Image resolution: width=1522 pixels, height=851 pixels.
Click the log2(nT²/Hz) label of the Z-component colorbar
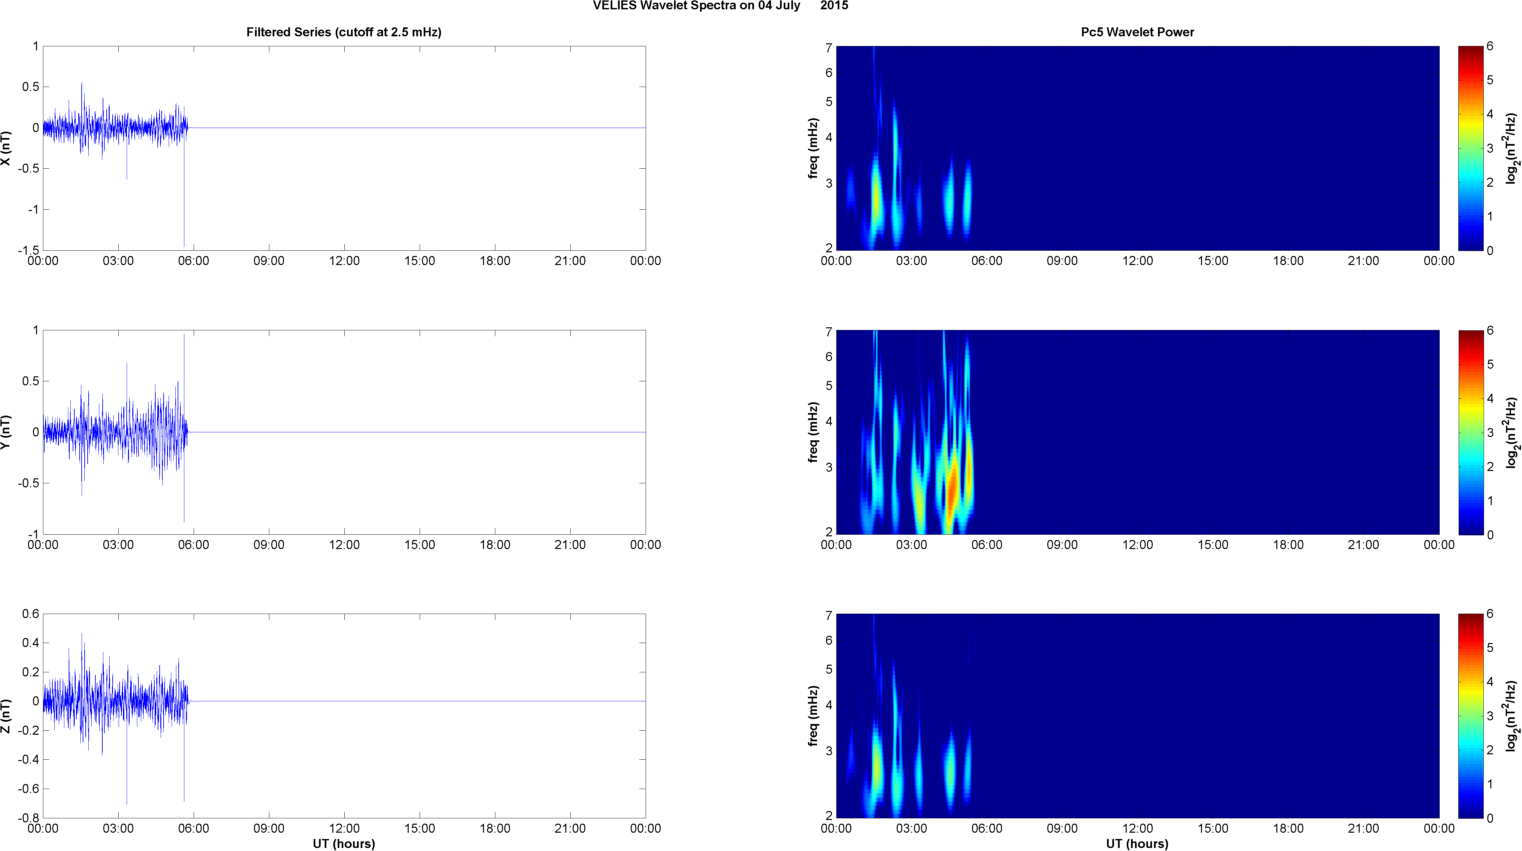click(1512, 716)
